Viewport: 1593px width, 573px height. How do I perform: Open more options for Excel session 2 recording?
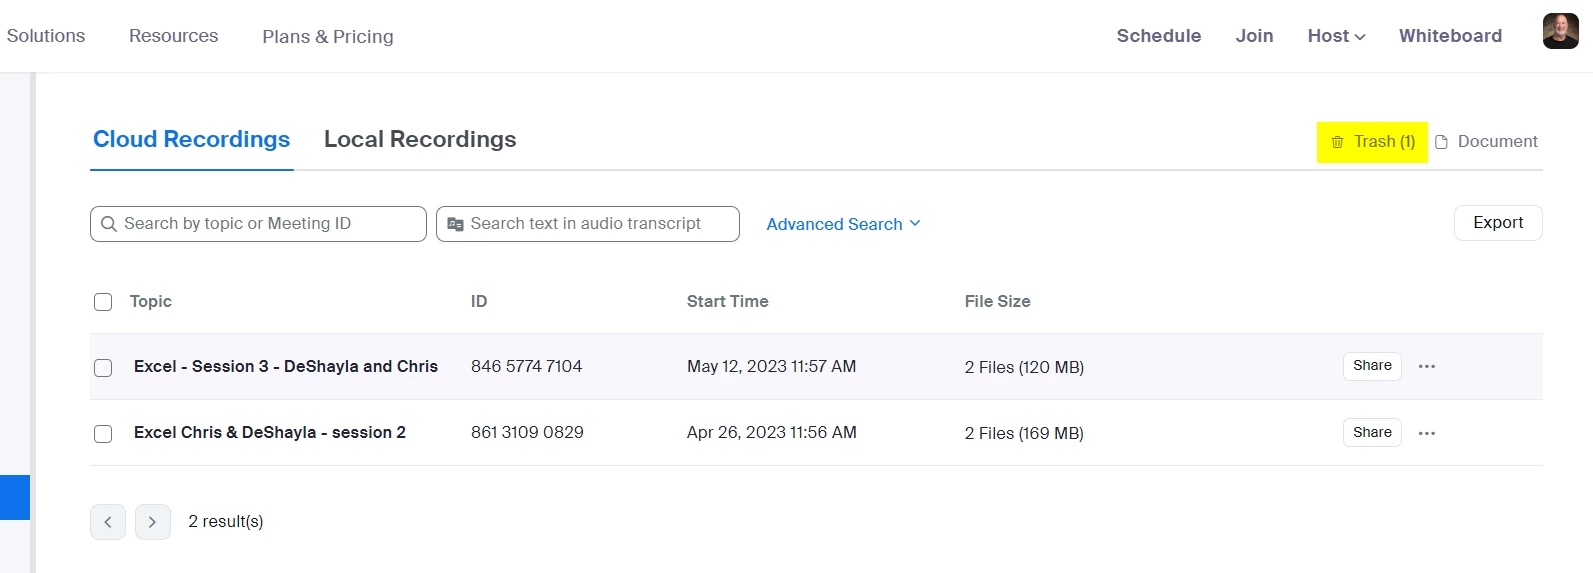[x=1427, y=433]
